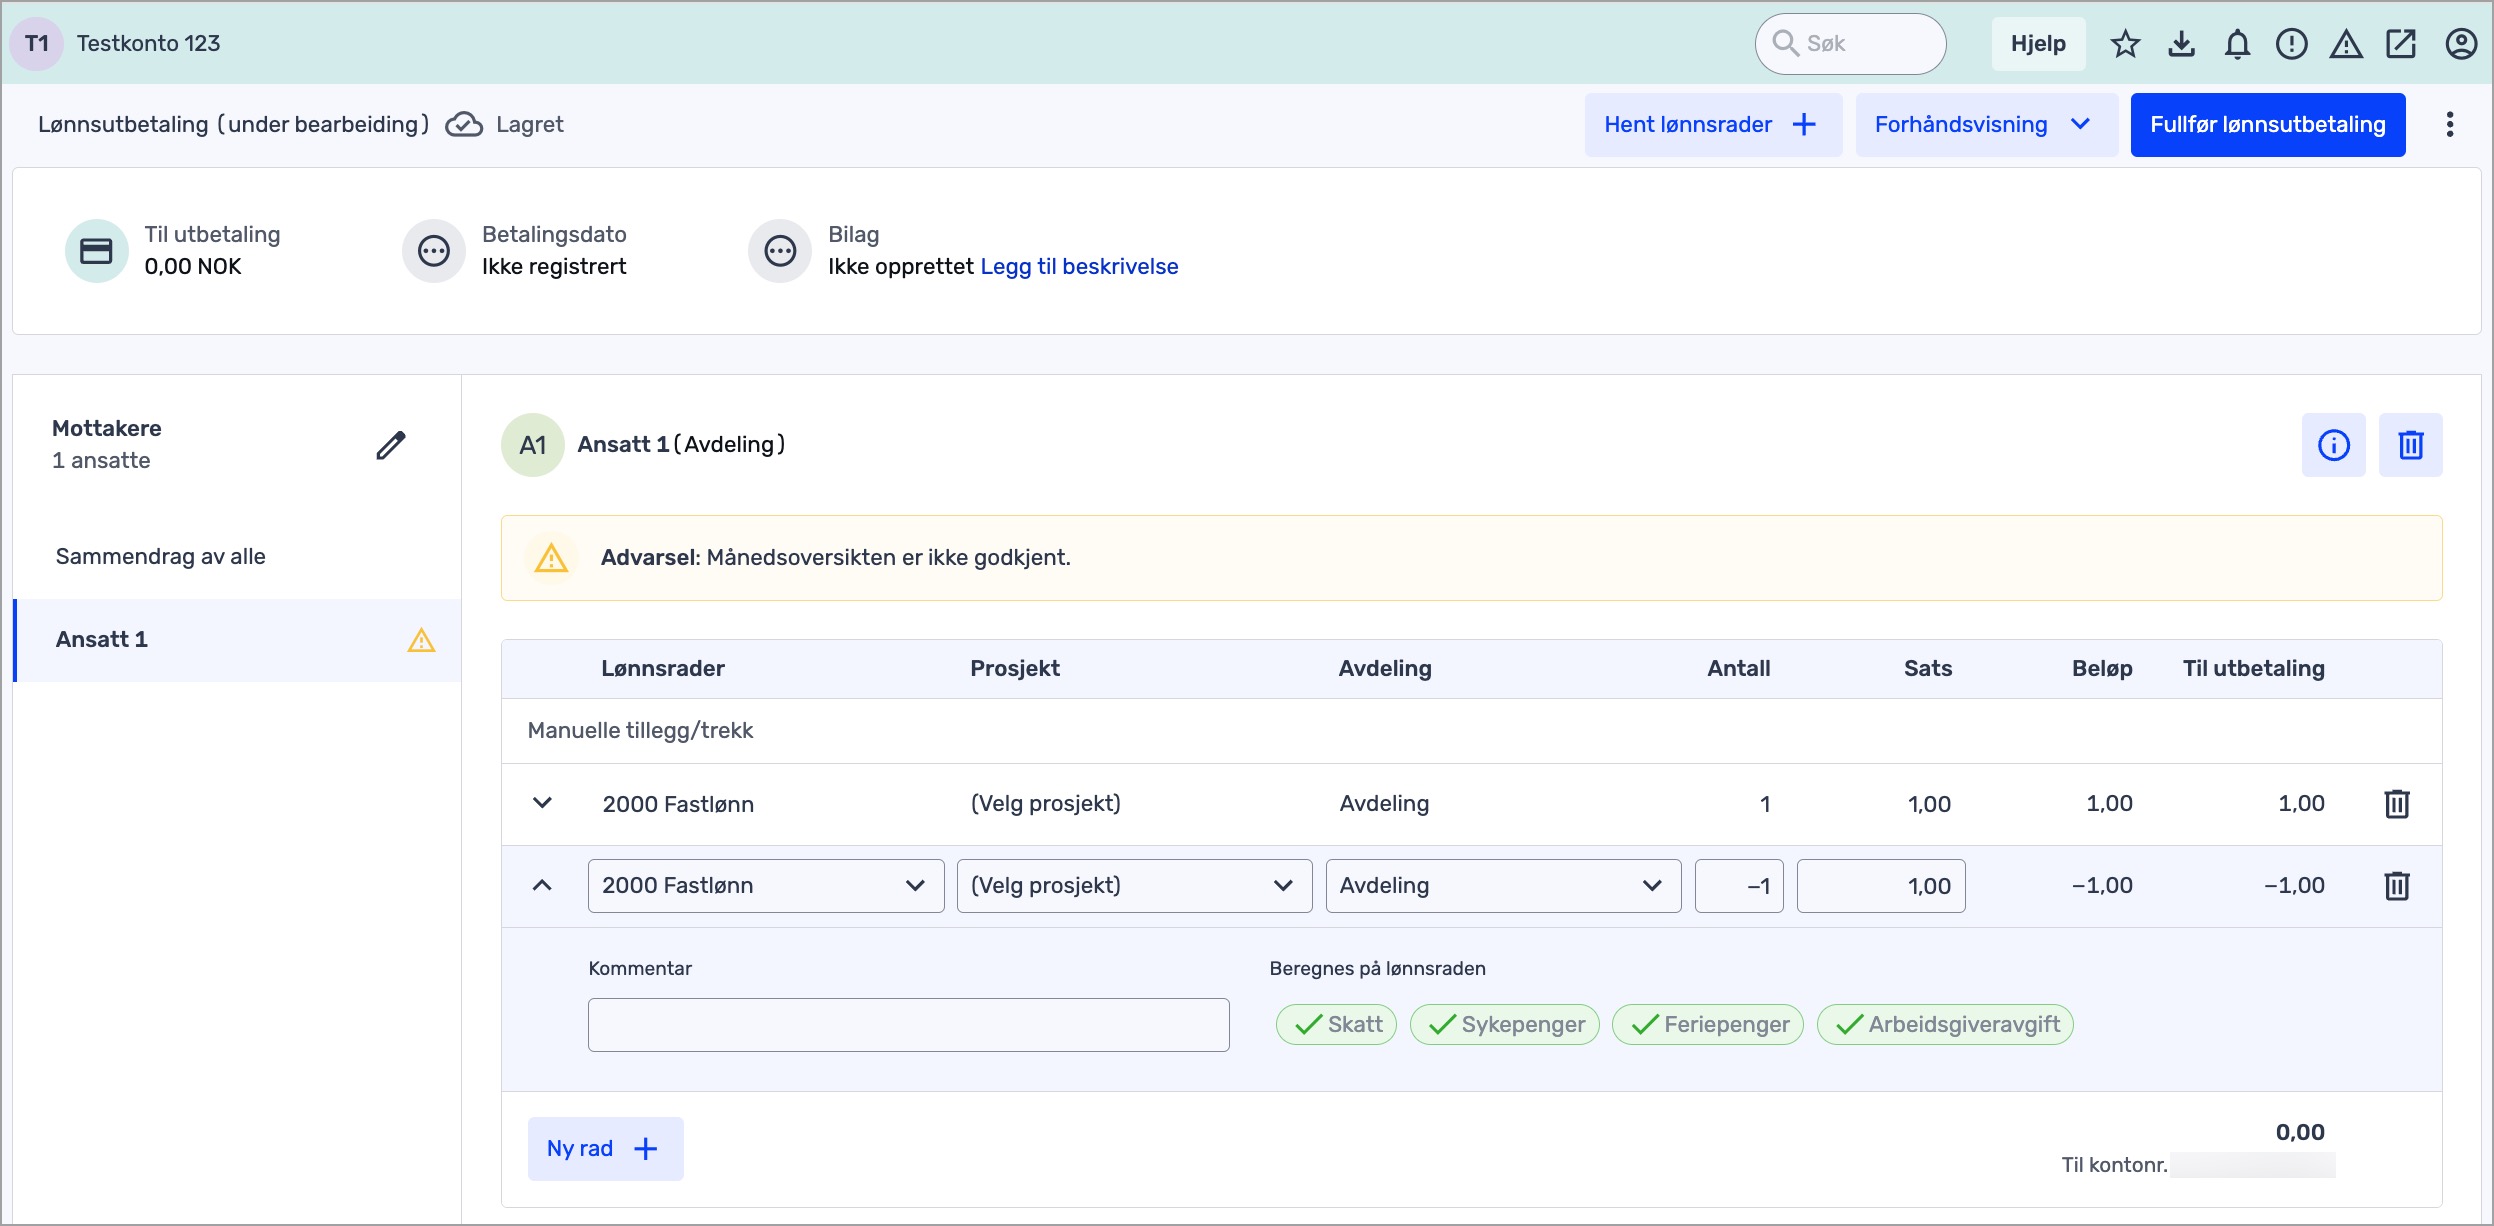2494x1226 pixels.
Task: Click the Hjelp button
Action: click(x=2038, y=44)
